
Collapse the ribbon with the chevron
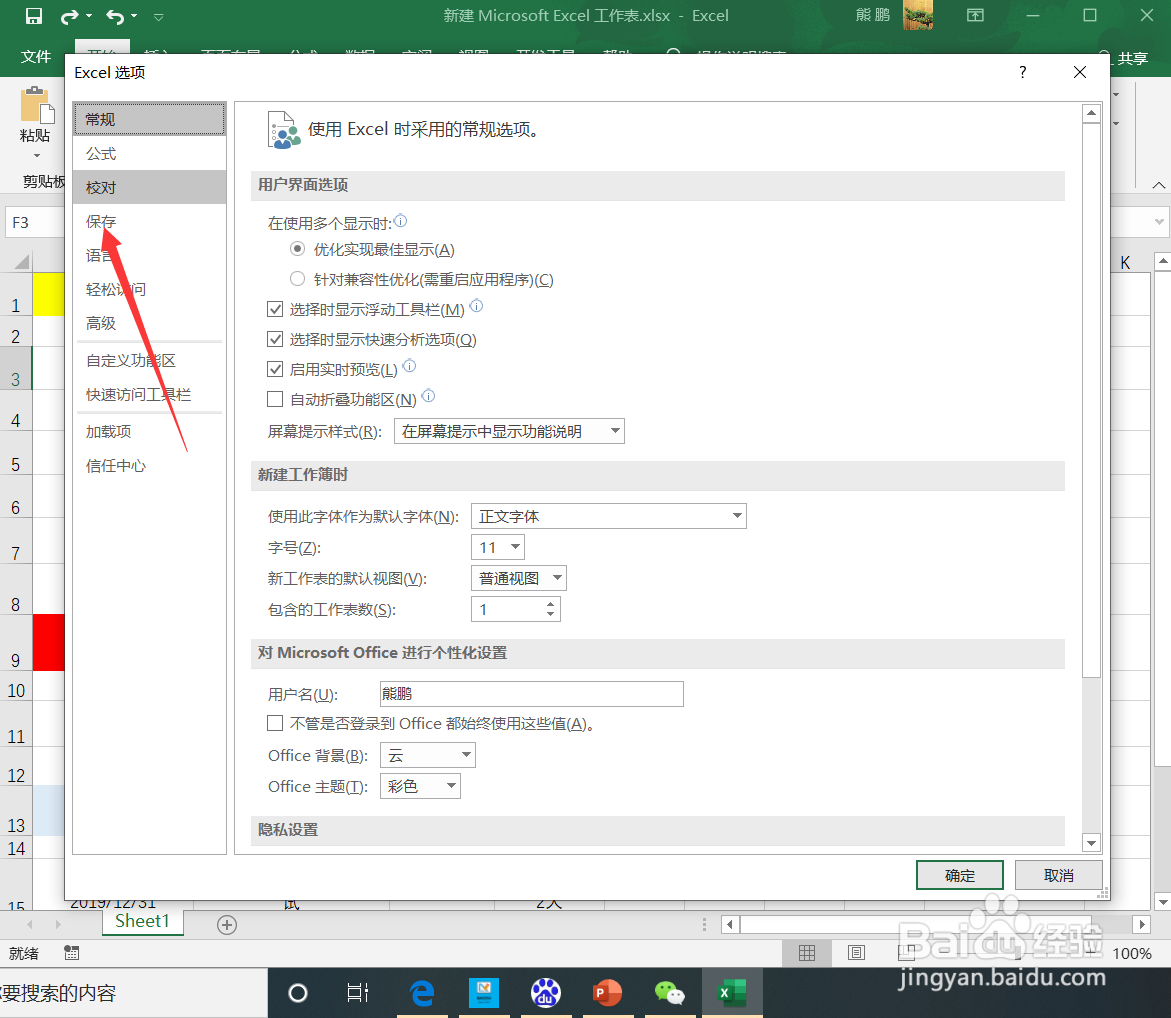tap(1159, 184)
